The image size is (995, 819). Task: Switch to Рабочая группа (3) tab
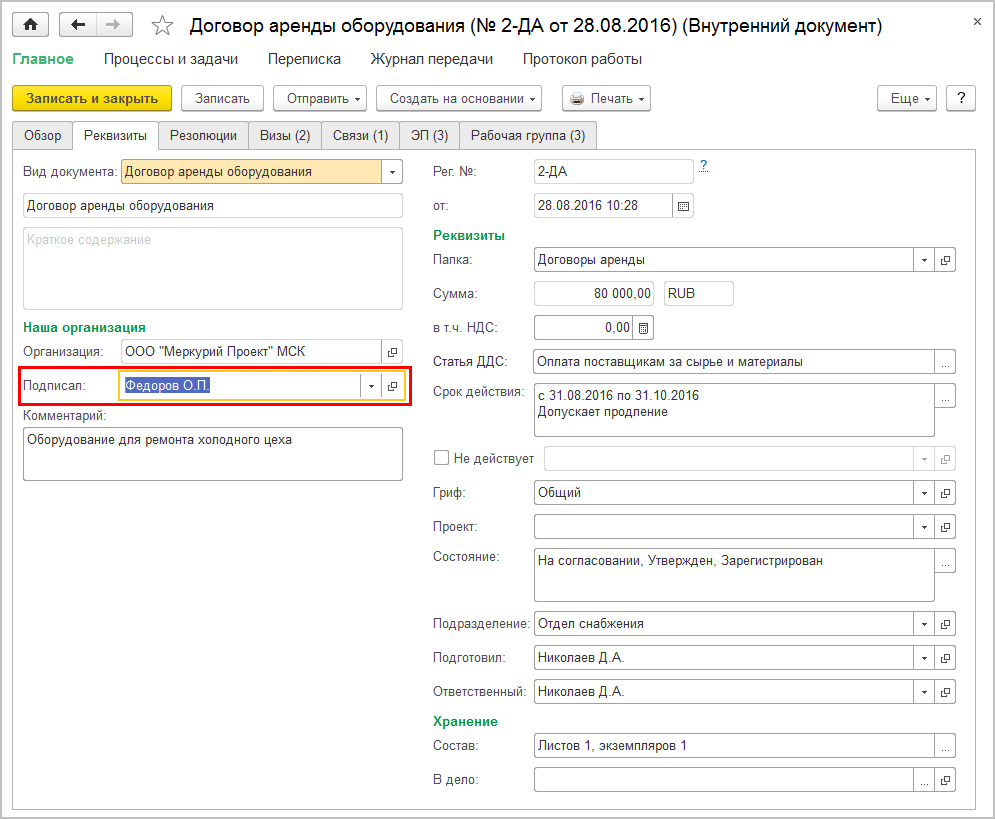(x=528, y=136)
